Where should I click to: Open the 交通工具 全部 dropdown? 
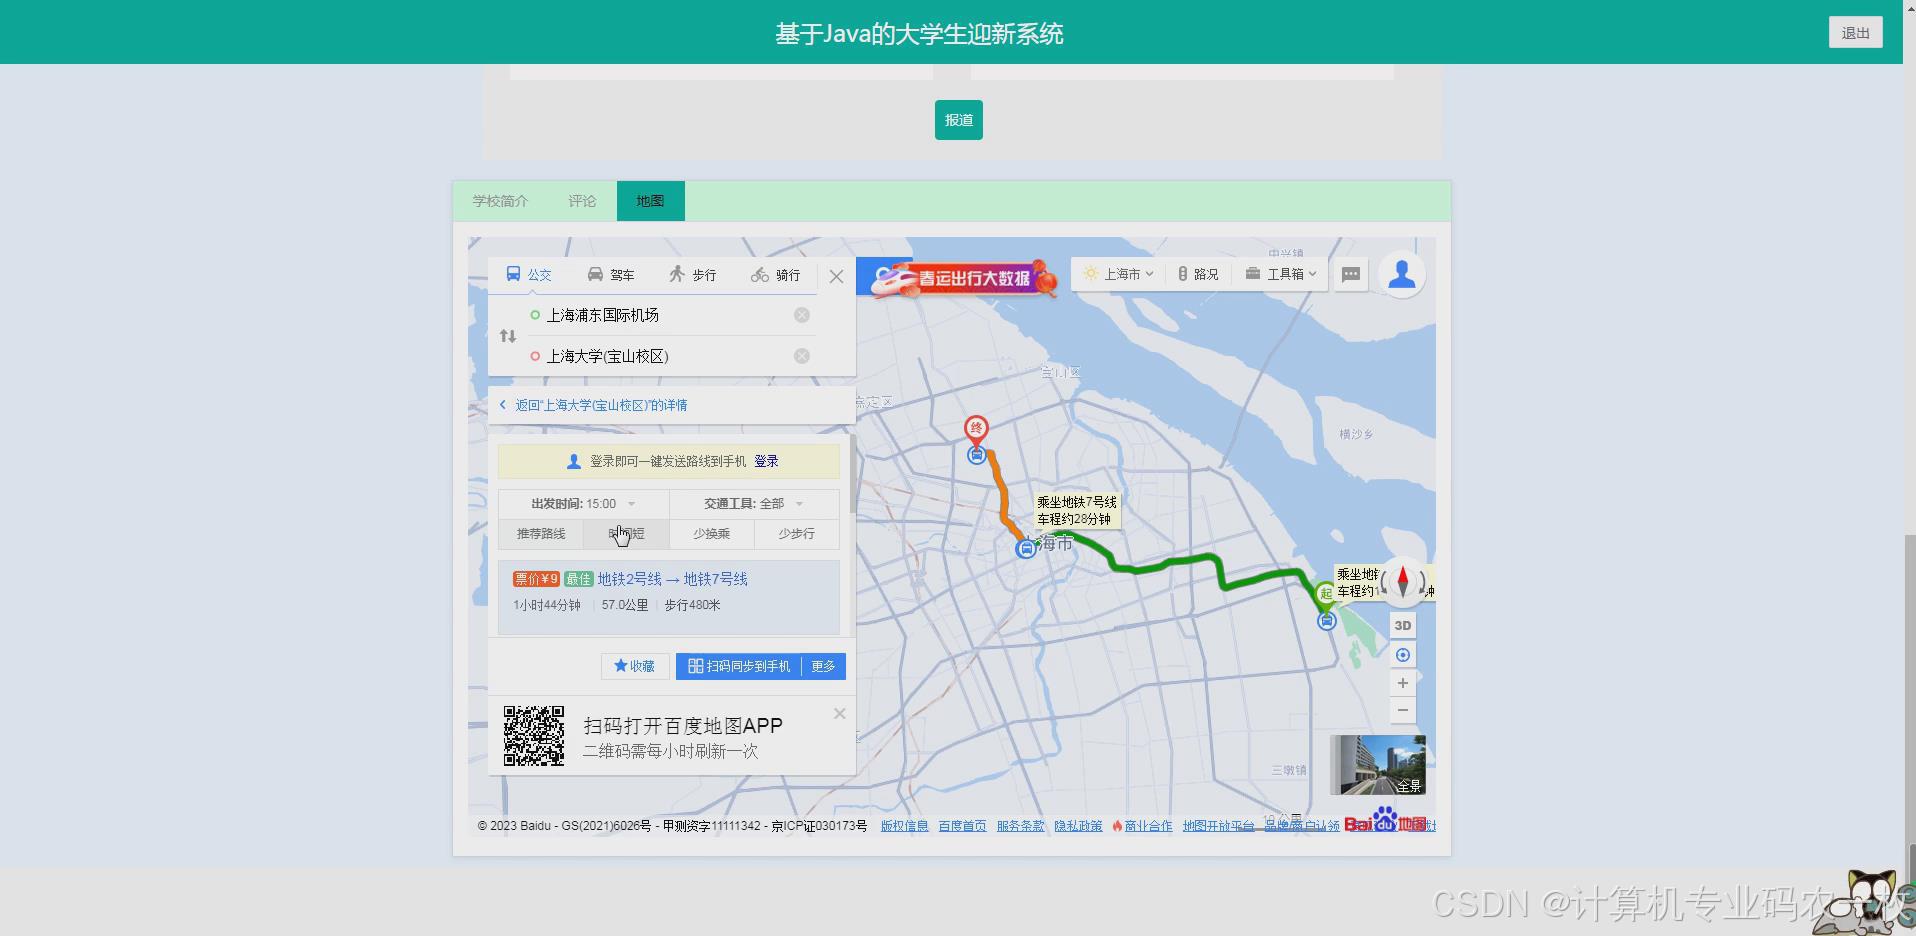754,504
